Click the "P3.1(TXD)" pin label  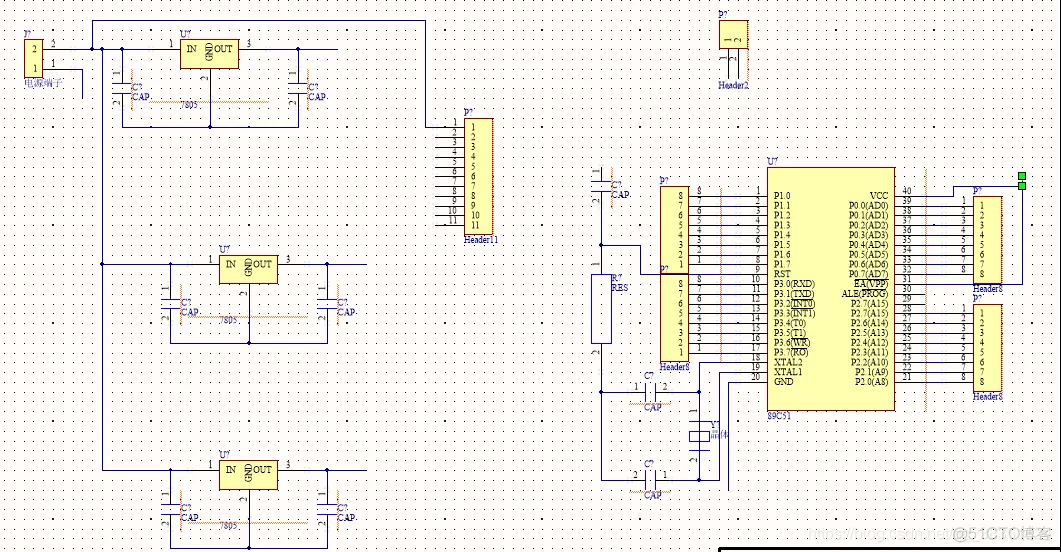pyautogui.click(x=794, y=294)
